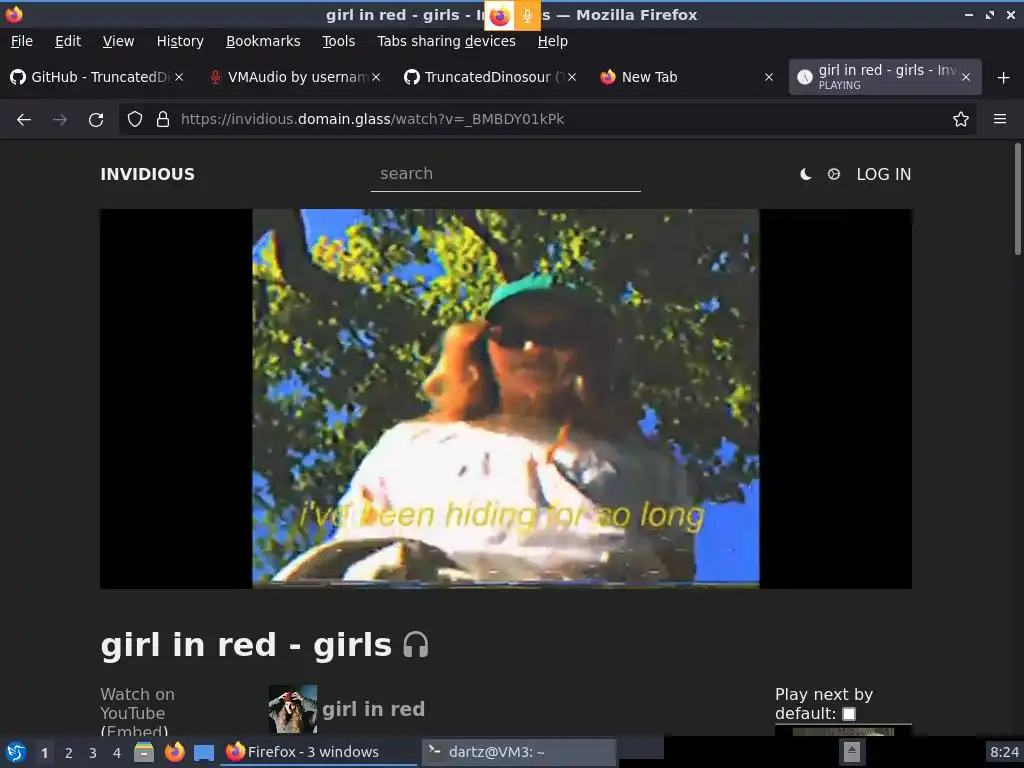
Task: Launch Firefox from taskbar quick launch
Action: [x=174, y=752]
